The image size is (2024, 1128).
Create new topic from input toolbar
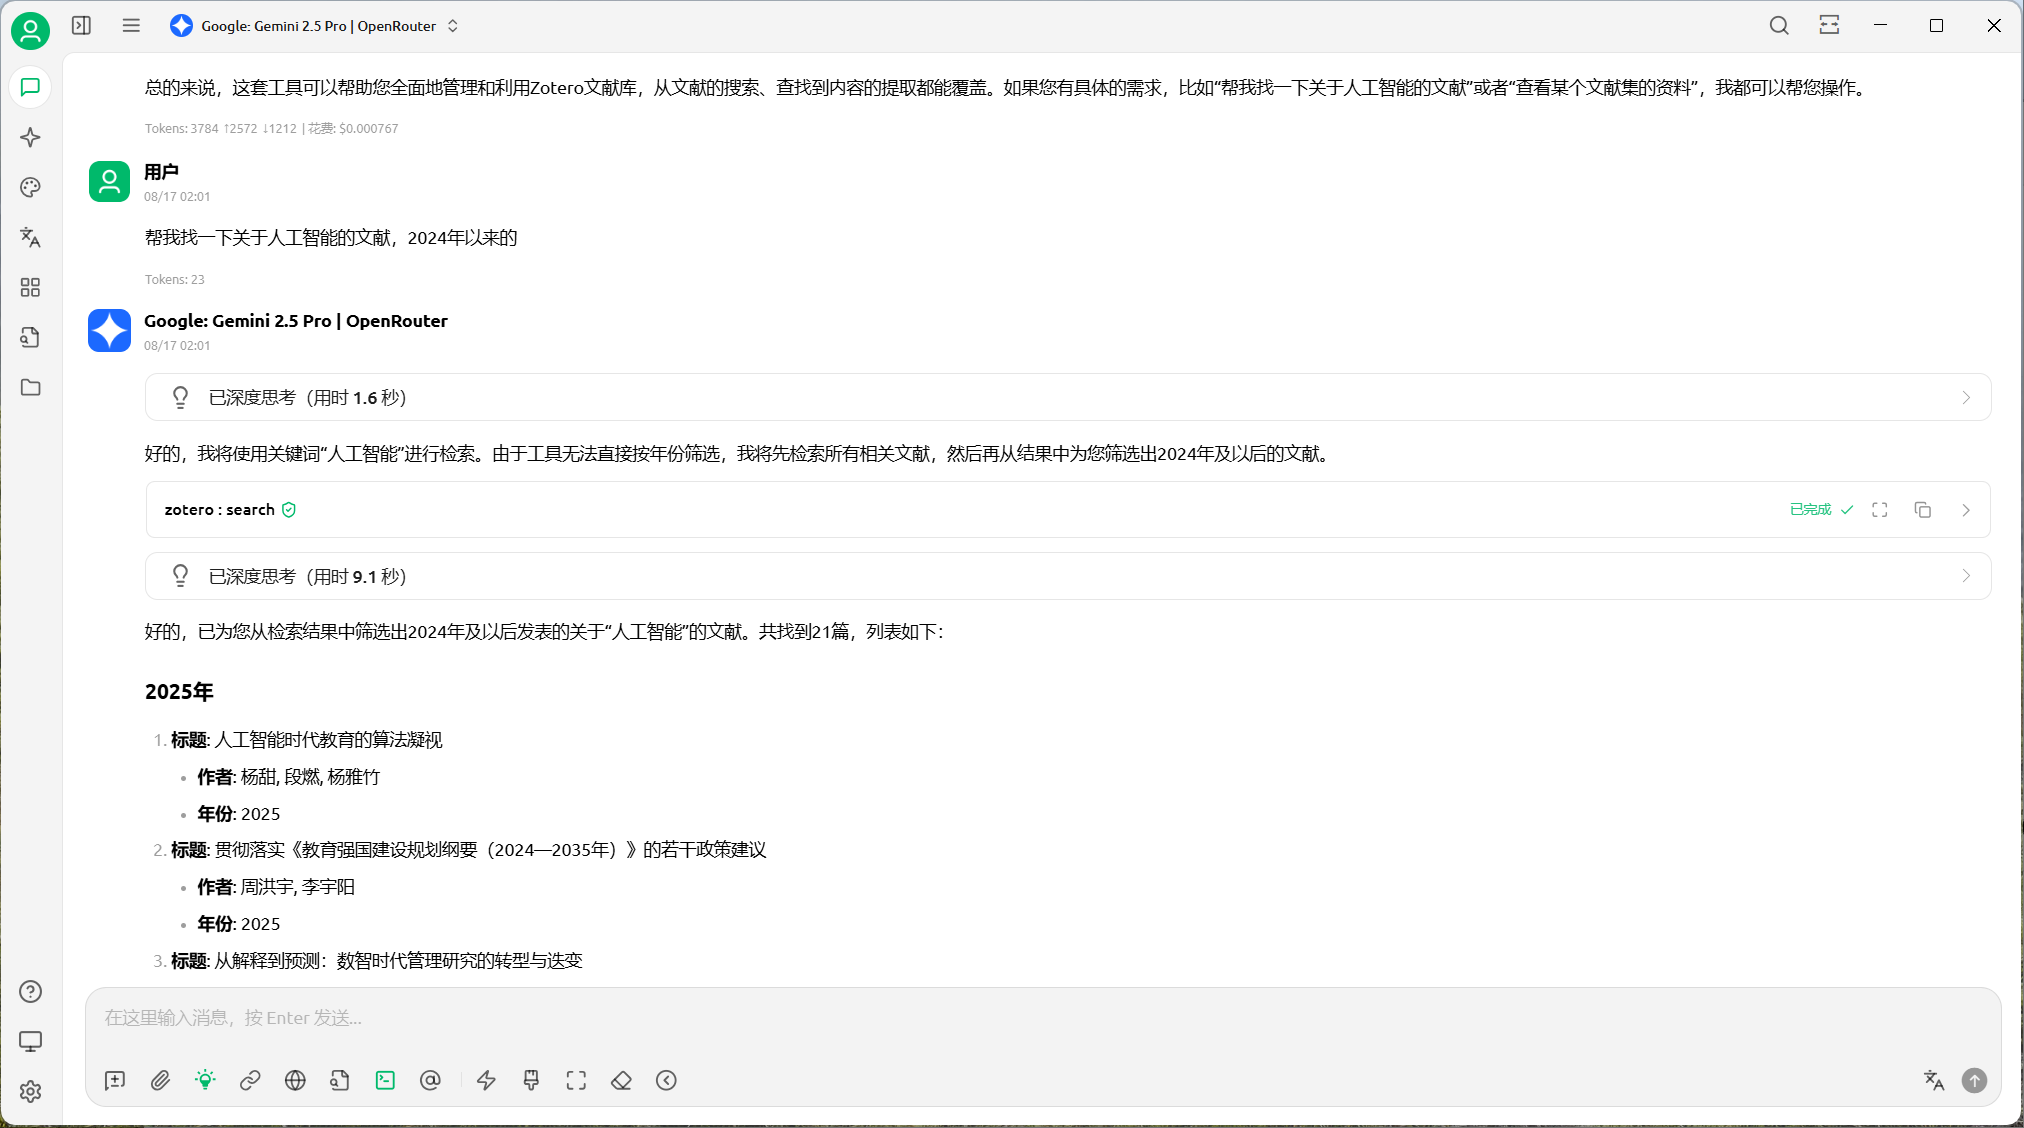pos(114,1080)
